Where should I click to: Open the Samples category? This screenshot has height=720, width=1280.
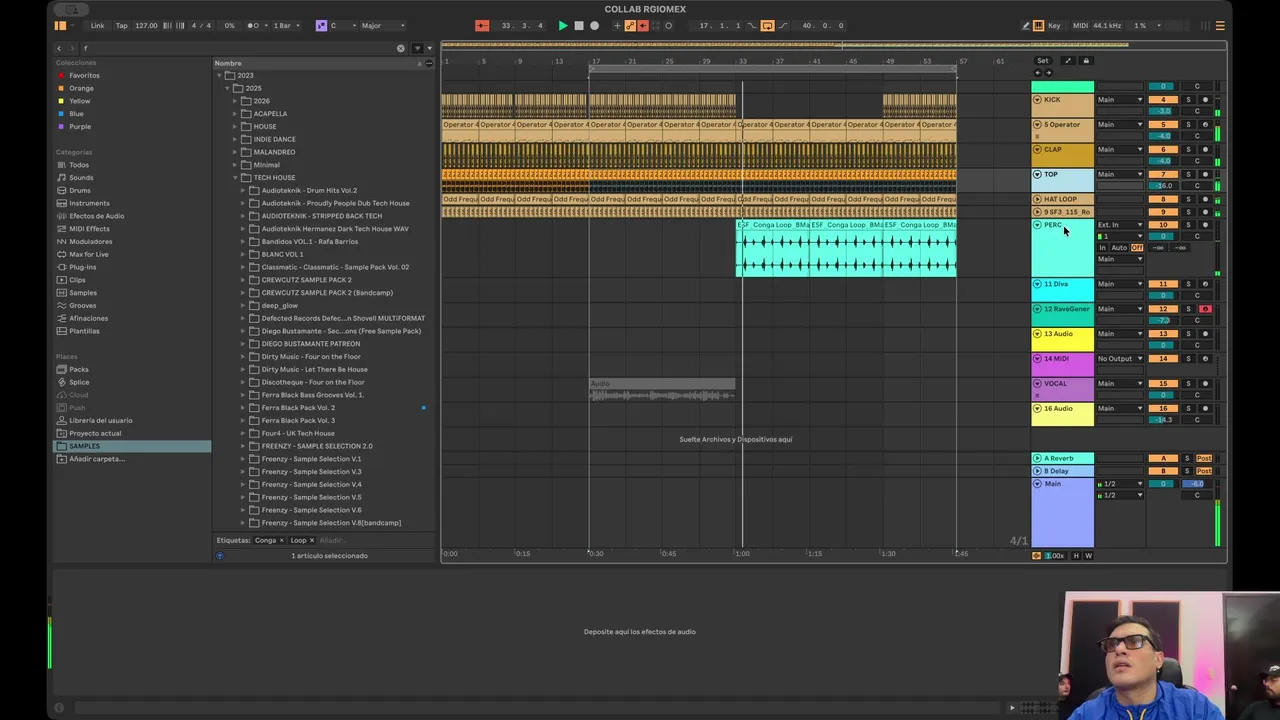(83, 293)
